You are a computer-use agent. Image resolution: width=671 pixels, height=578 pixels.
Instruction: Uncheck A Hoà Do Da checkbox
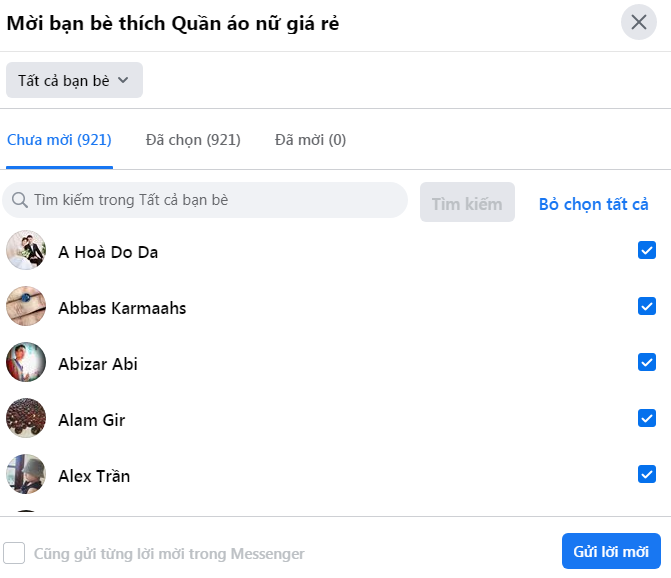click(647, 250)
